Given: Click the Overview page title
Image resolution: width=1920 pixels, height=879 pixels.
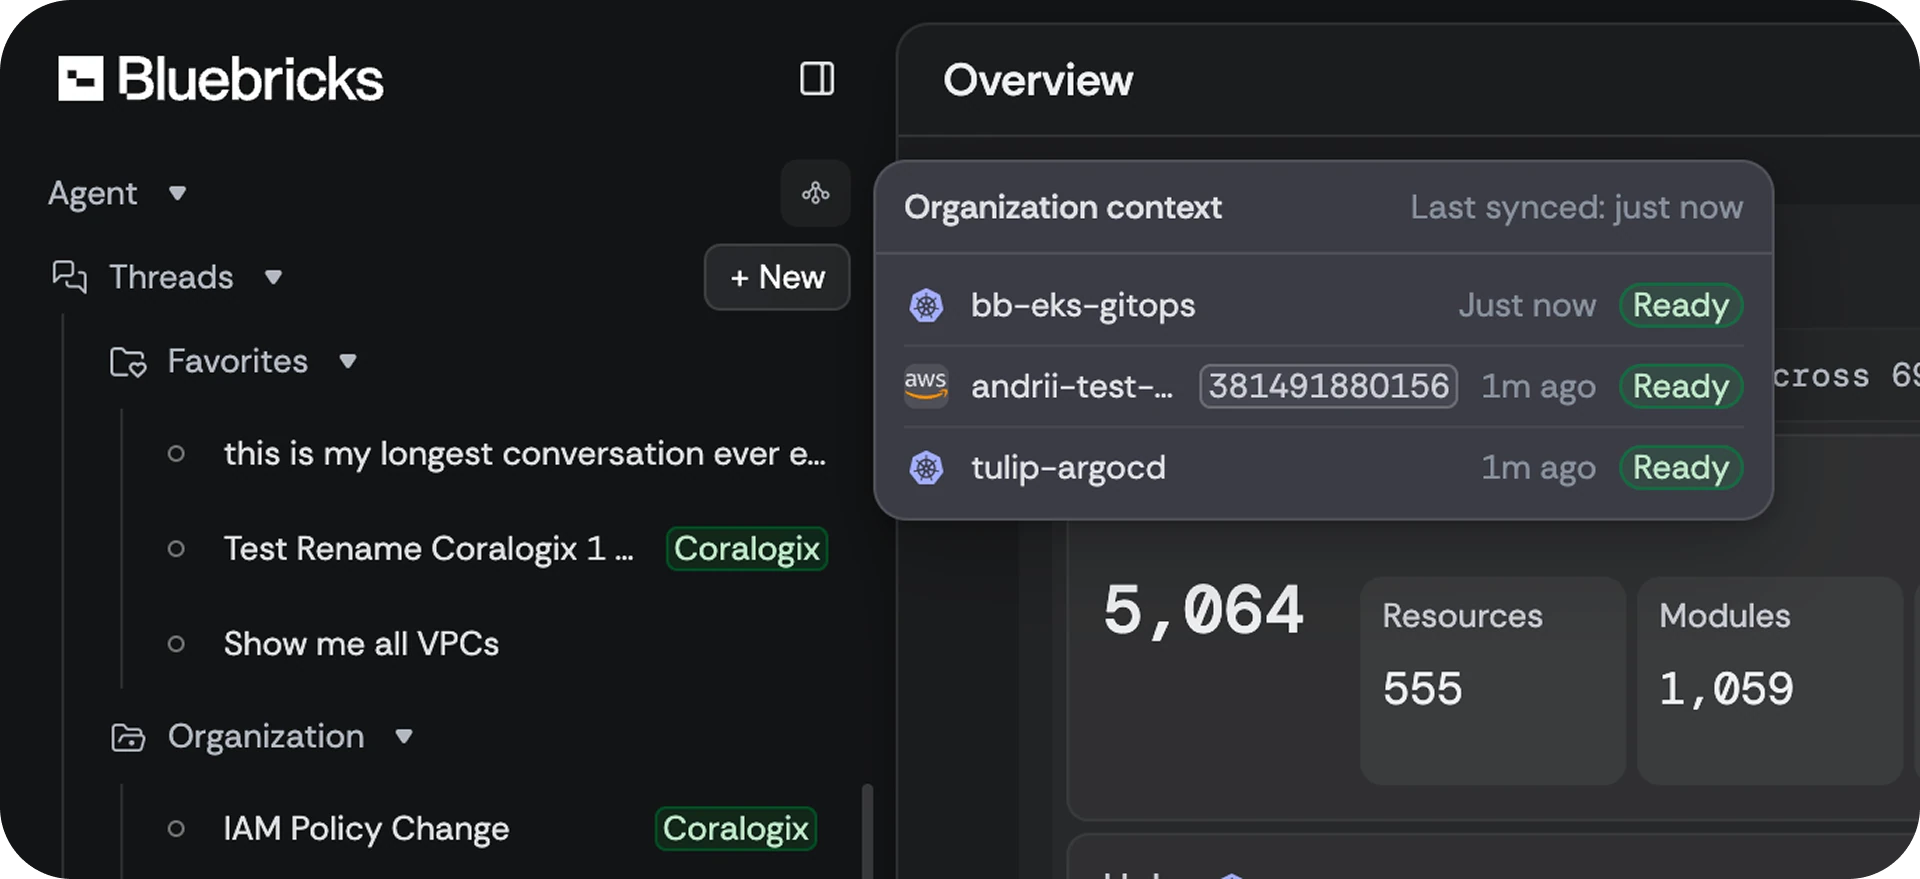Looking at the screenshot, I should pyautogui.click(x=1038, y=80).
